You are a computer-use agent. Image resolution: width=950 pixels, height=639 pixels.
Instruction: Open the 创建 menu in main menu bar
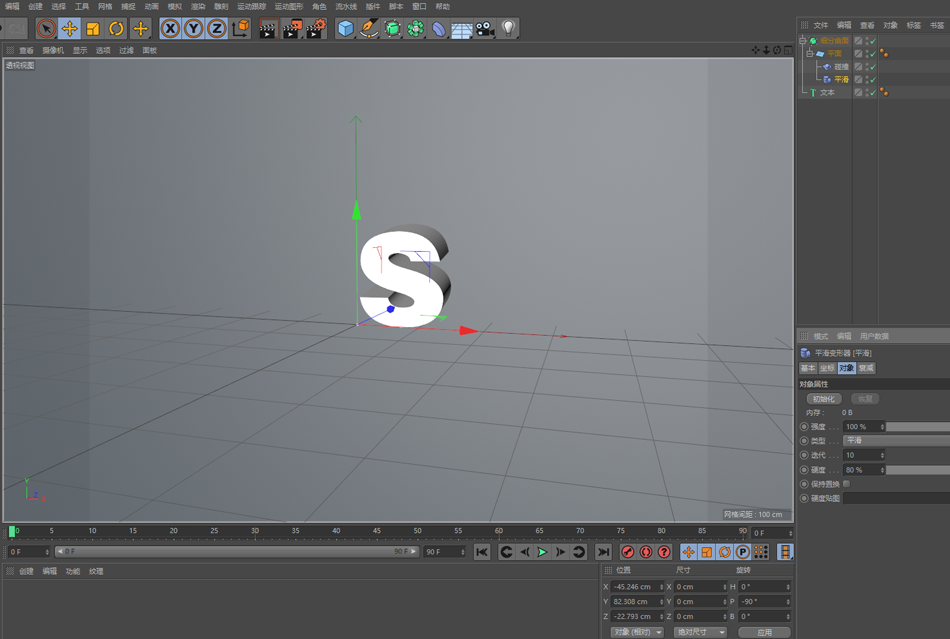36,6
